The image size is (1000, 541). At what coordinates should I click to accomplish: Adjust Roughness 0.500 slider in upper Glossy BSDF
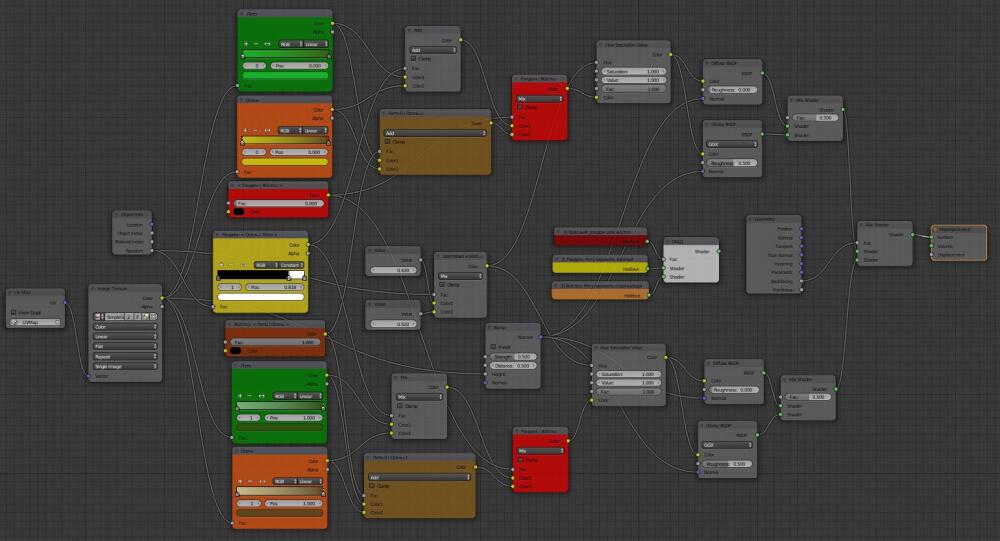coord(732,163)
